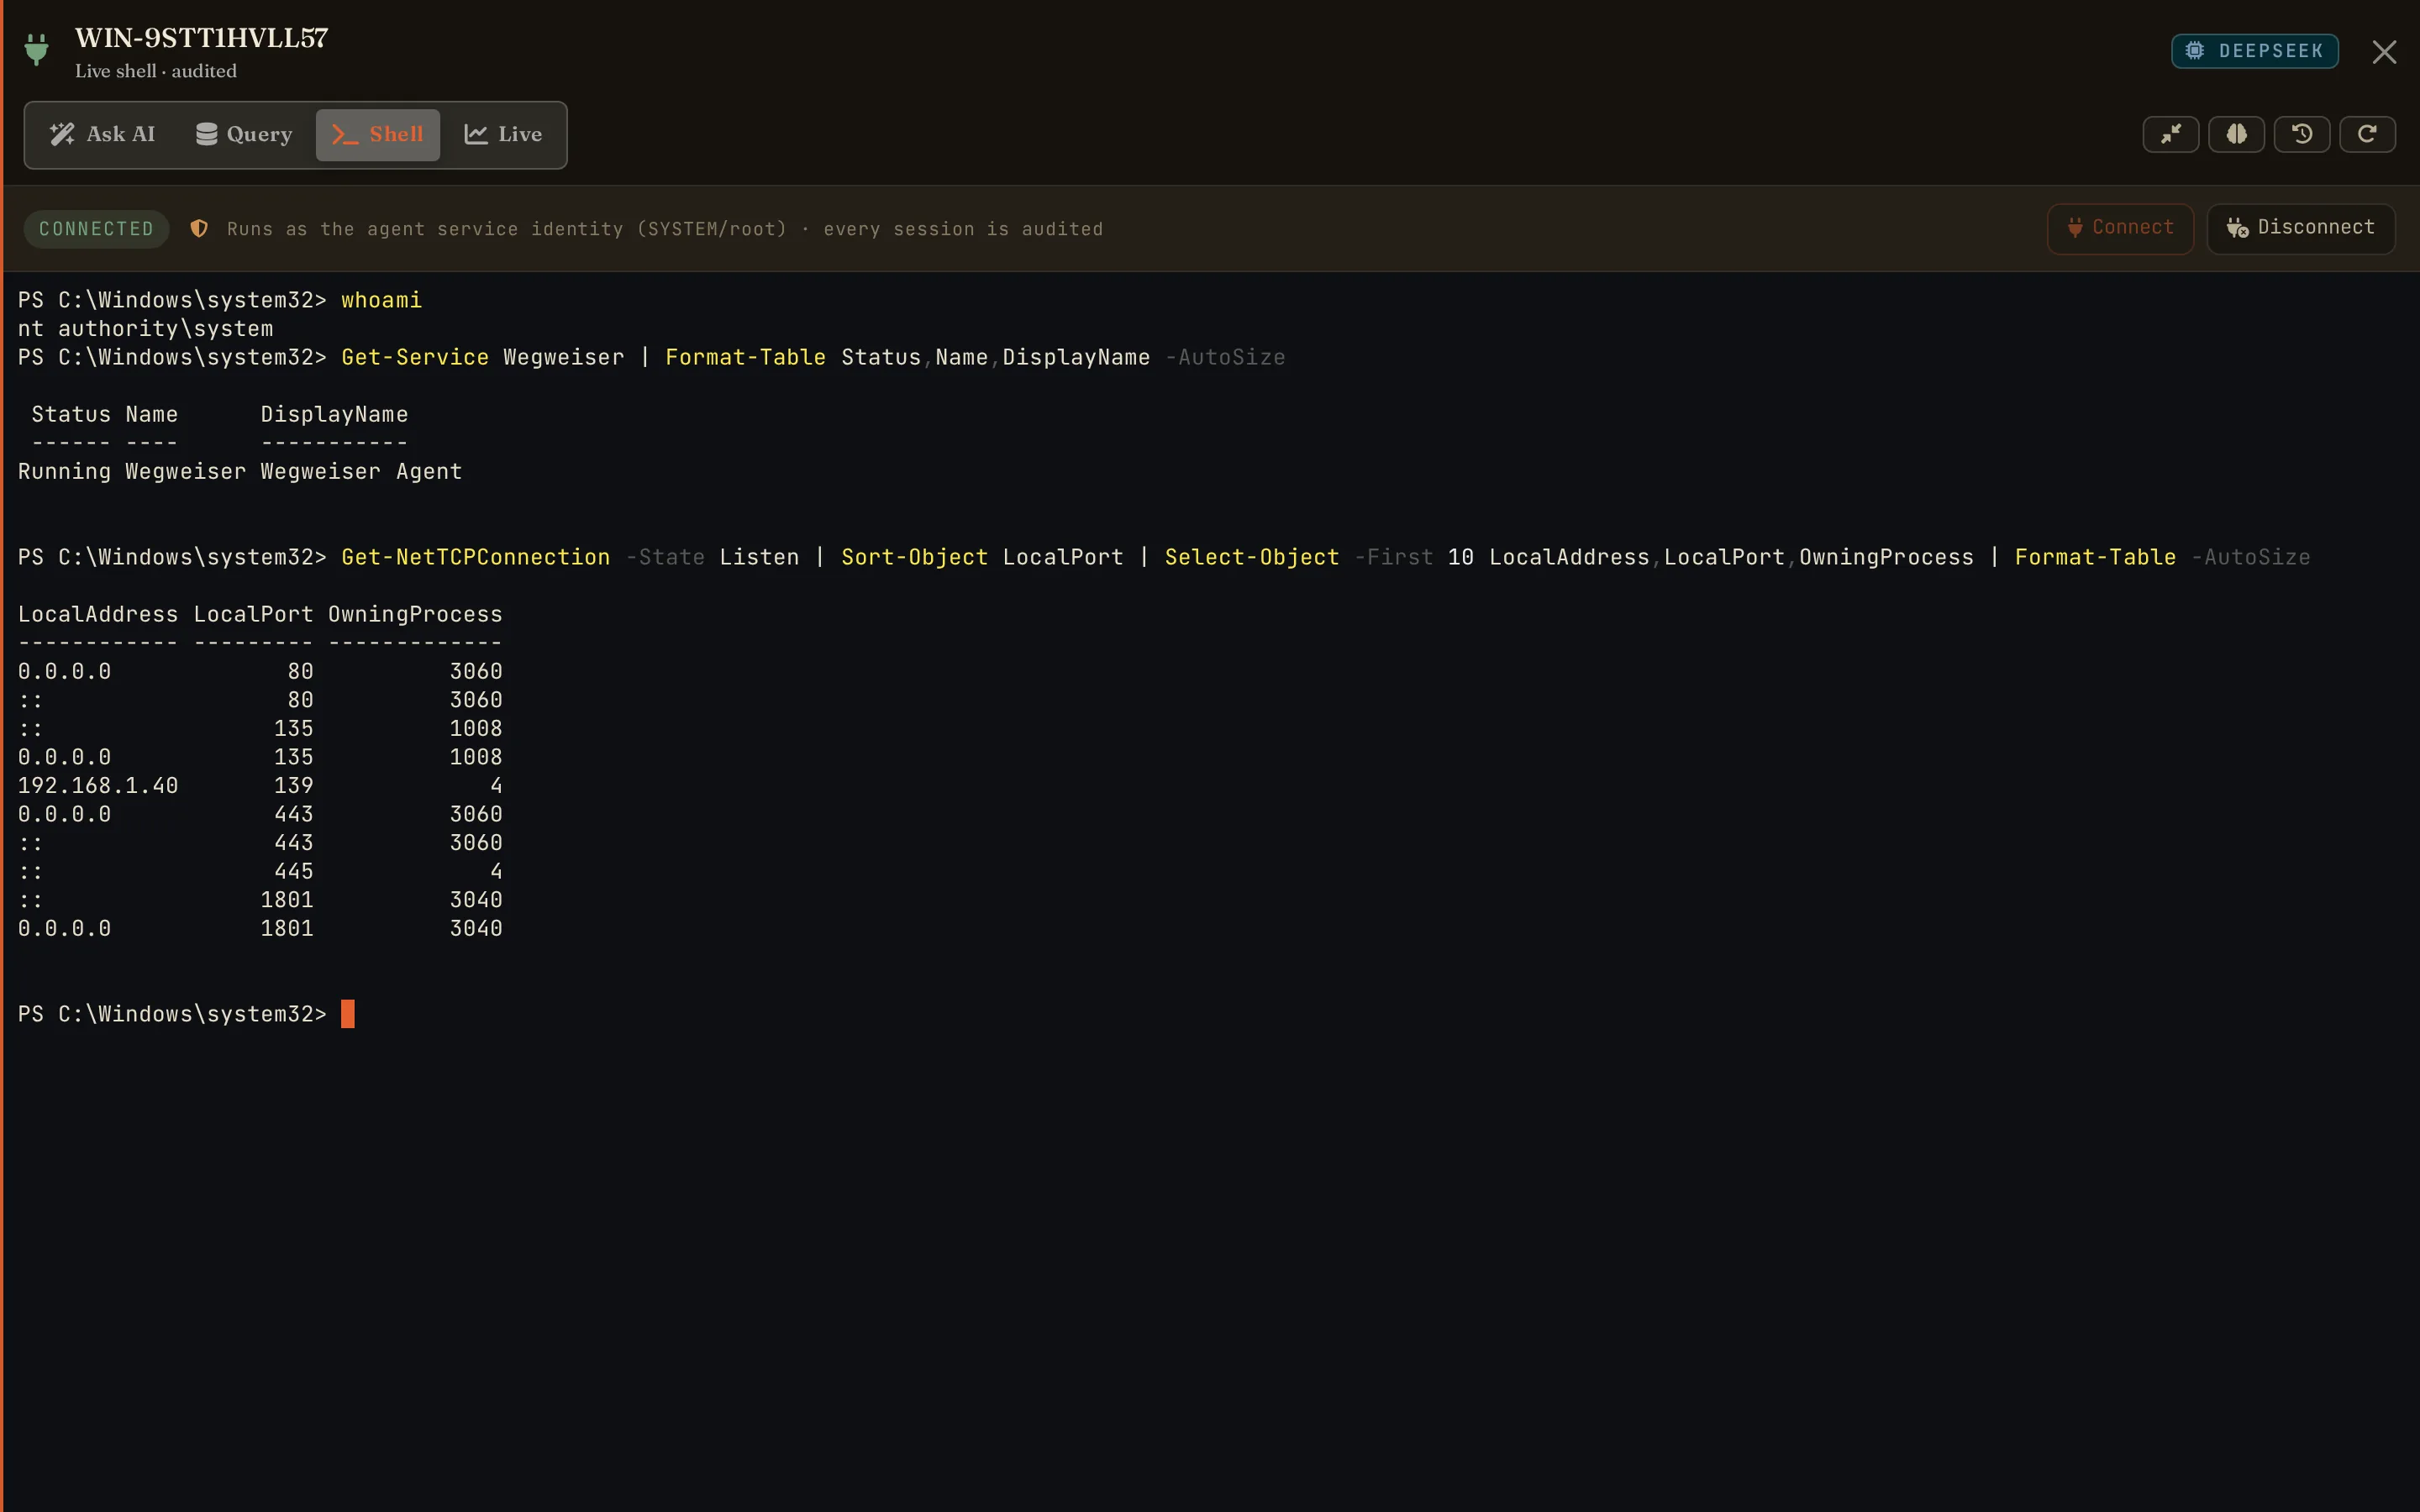Click the 'nt authority\system' output line

pos(145,329)
